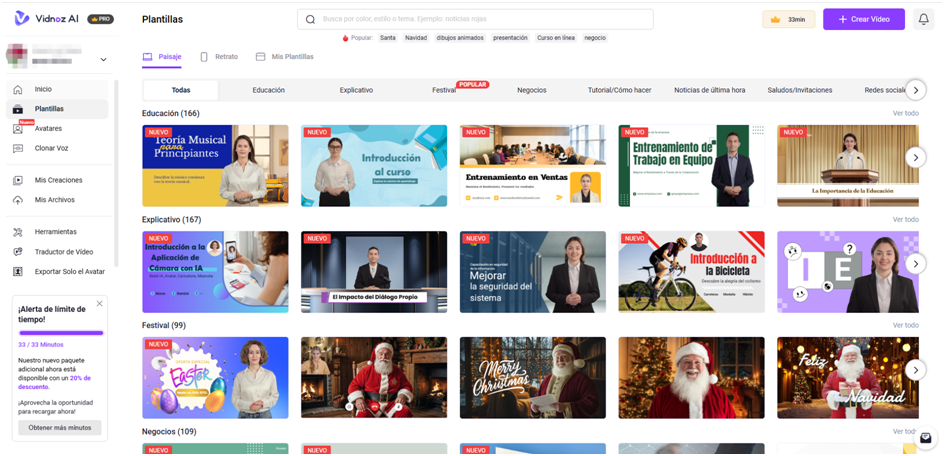The height and width of the screenshot is (456, 944).
Task: Select the Negocios category tab
Action: tap(531, 90)
